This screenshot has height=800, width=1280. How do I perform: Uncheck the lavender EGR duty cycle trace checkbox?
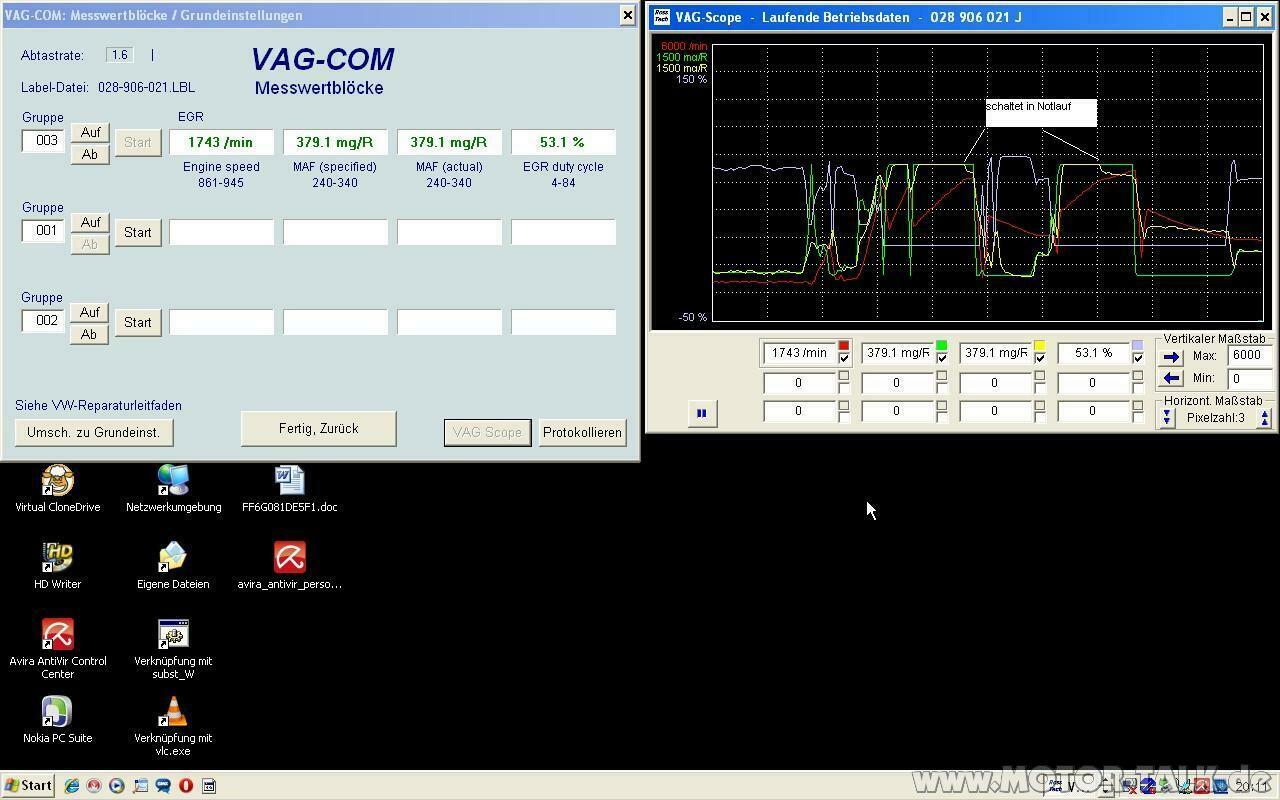tap(1137, 358)
